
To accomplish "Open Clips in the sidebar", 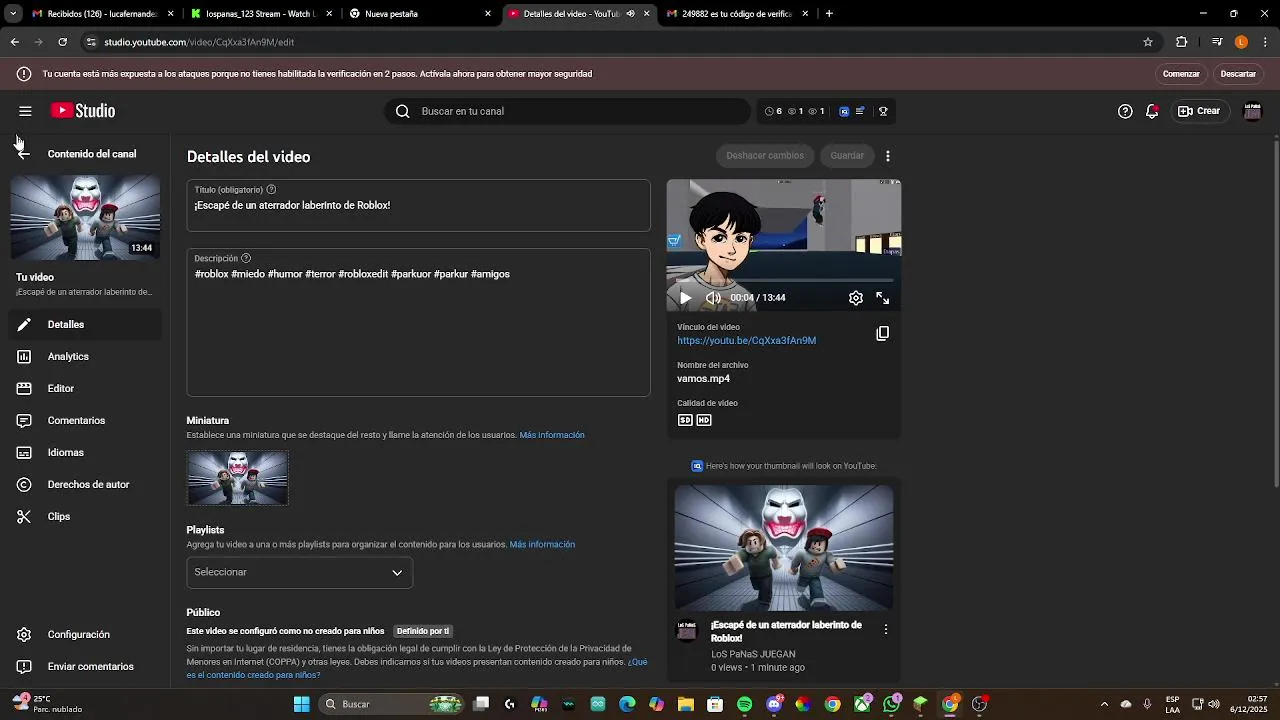I will [85, 516].
